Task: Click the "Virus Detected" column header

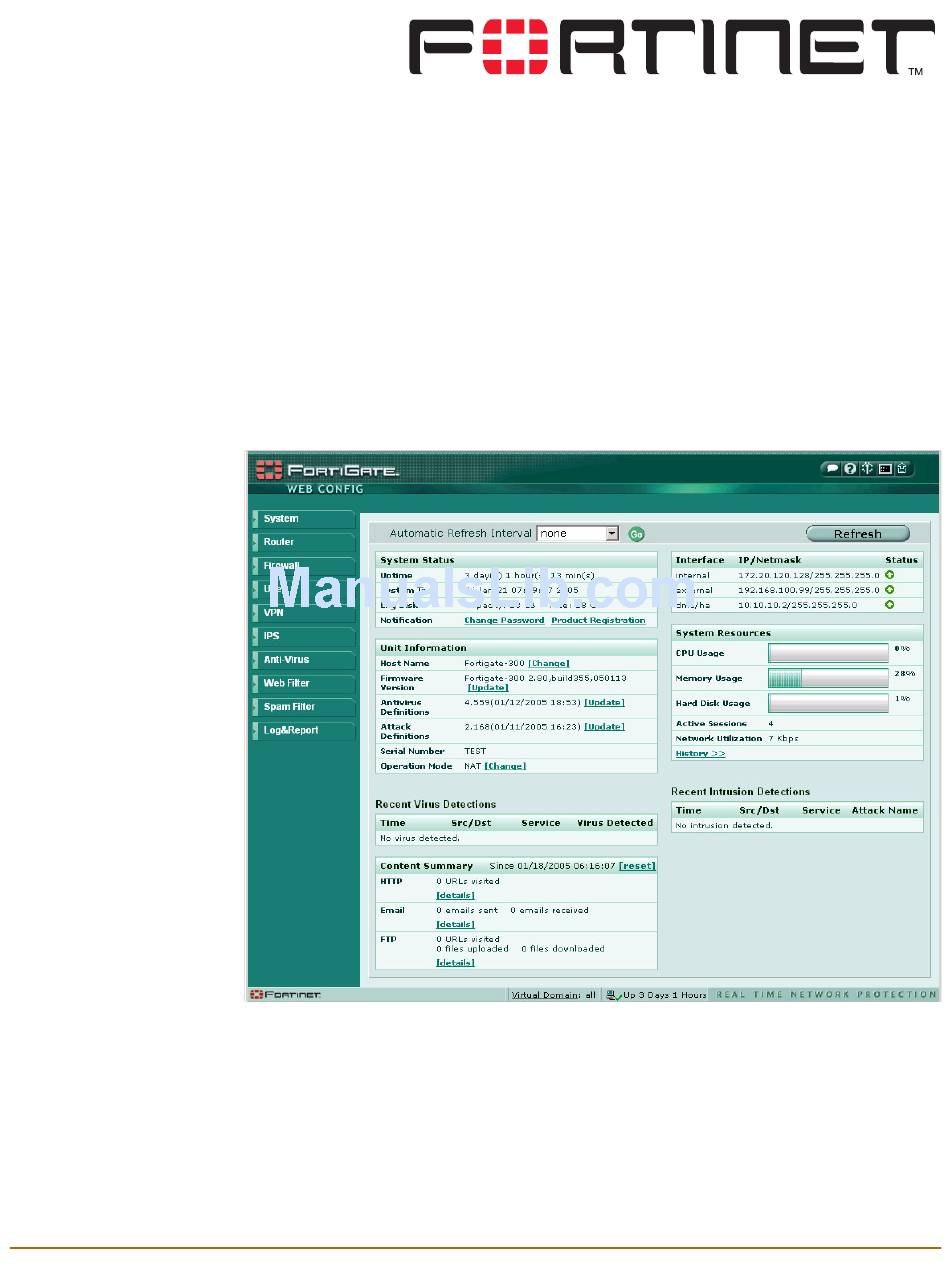Action: coord(615,823)
